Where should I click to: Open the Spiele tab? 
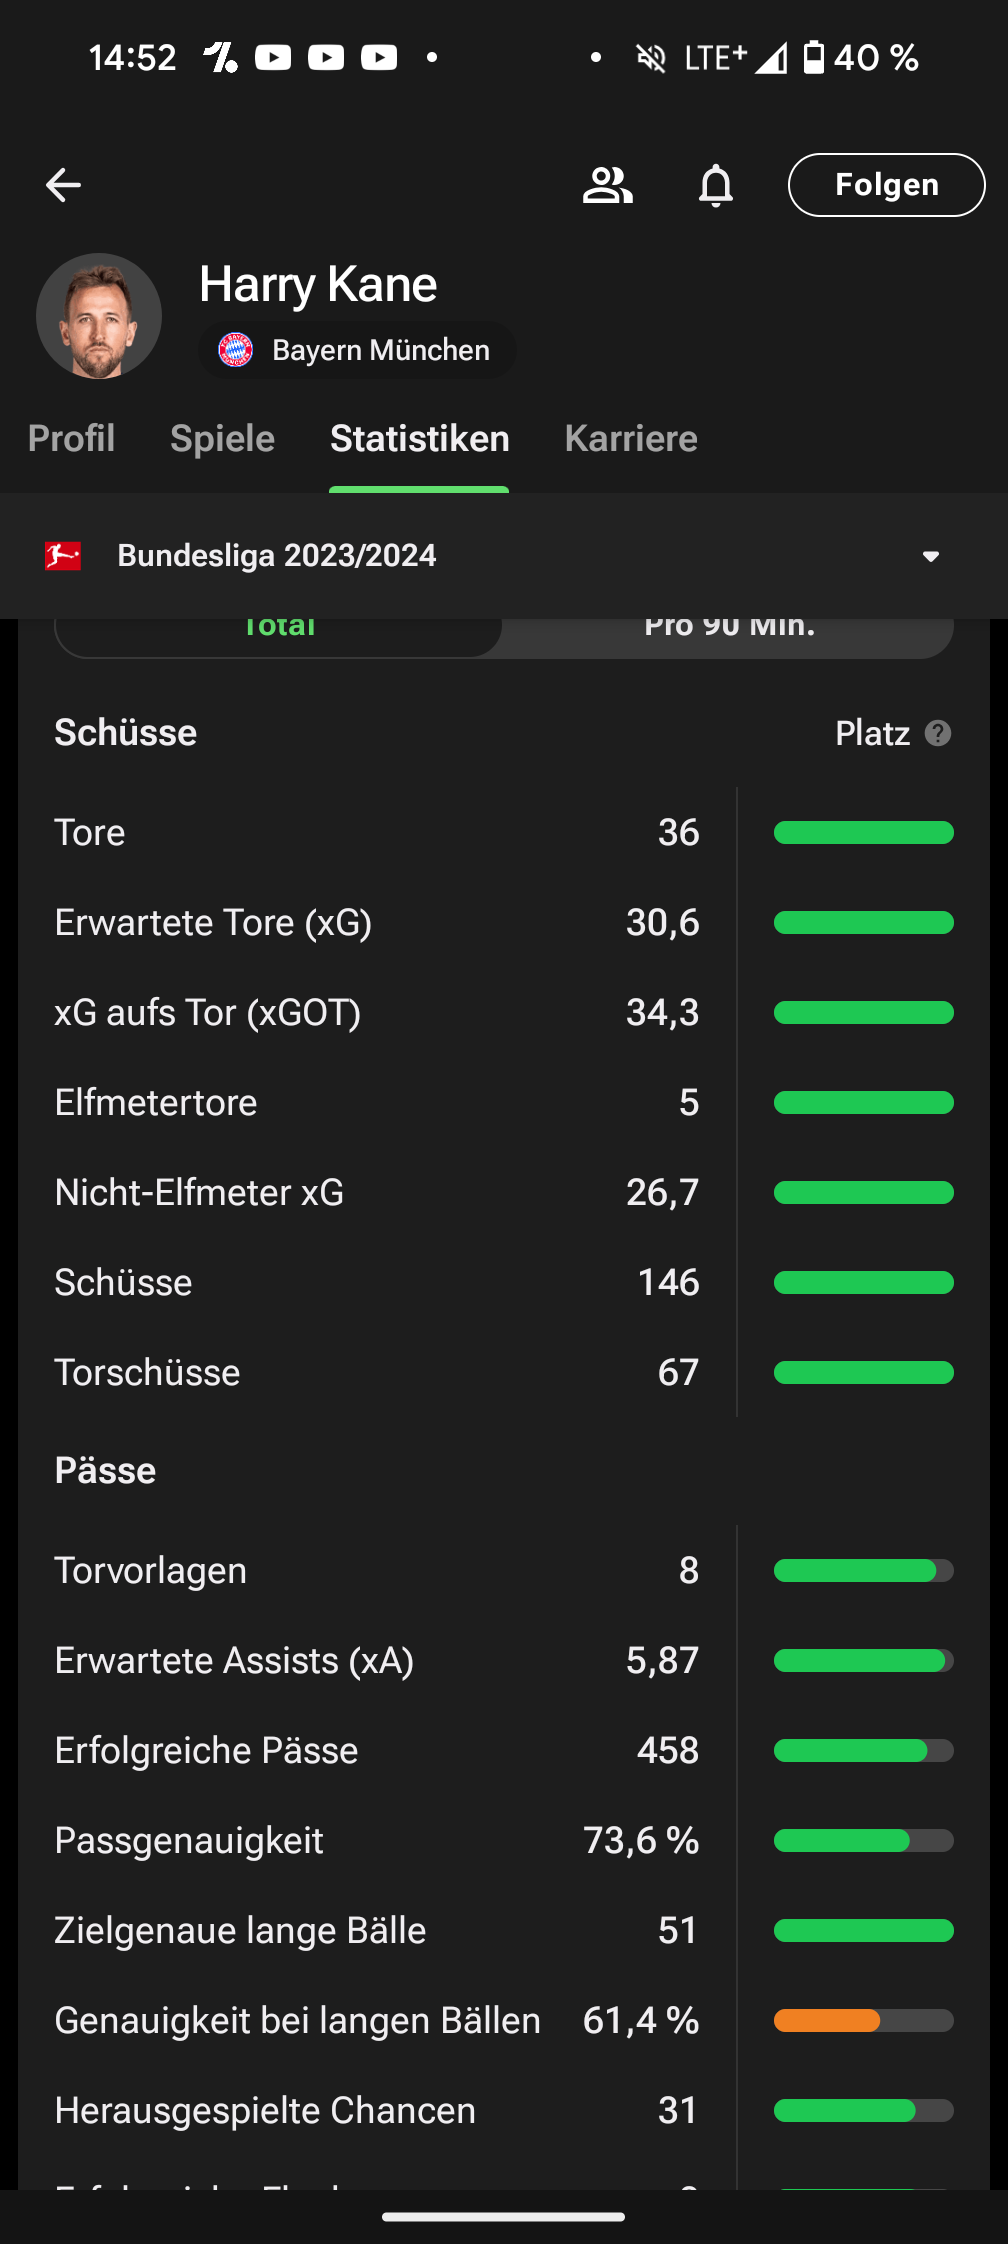[x=222, y=439]
